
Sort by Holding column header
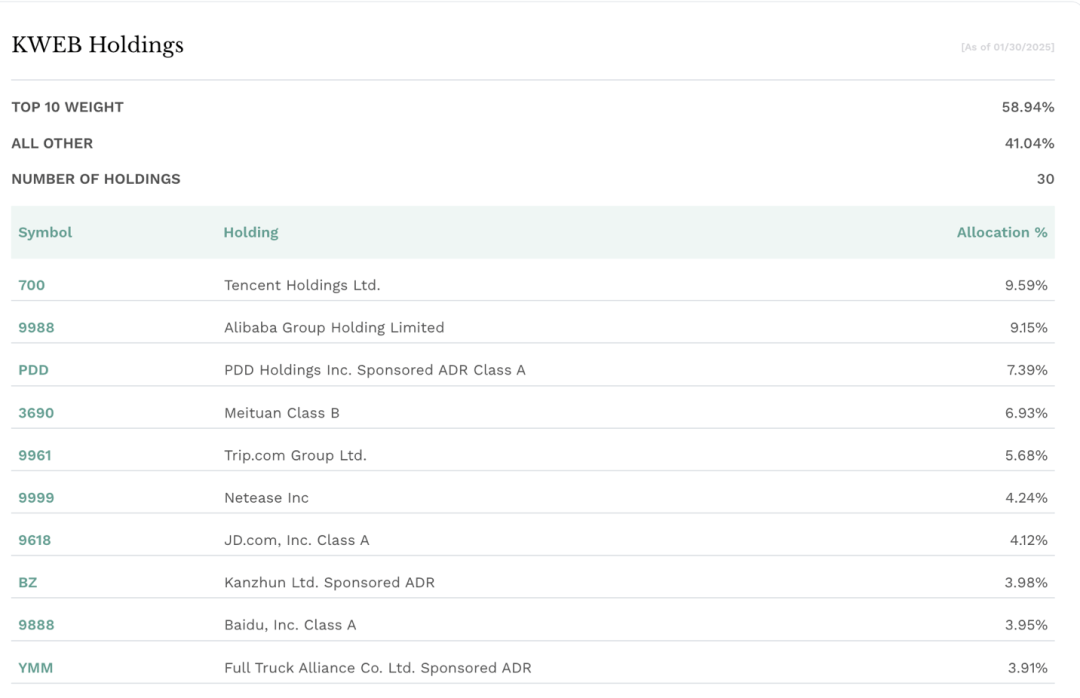point(251,232)
